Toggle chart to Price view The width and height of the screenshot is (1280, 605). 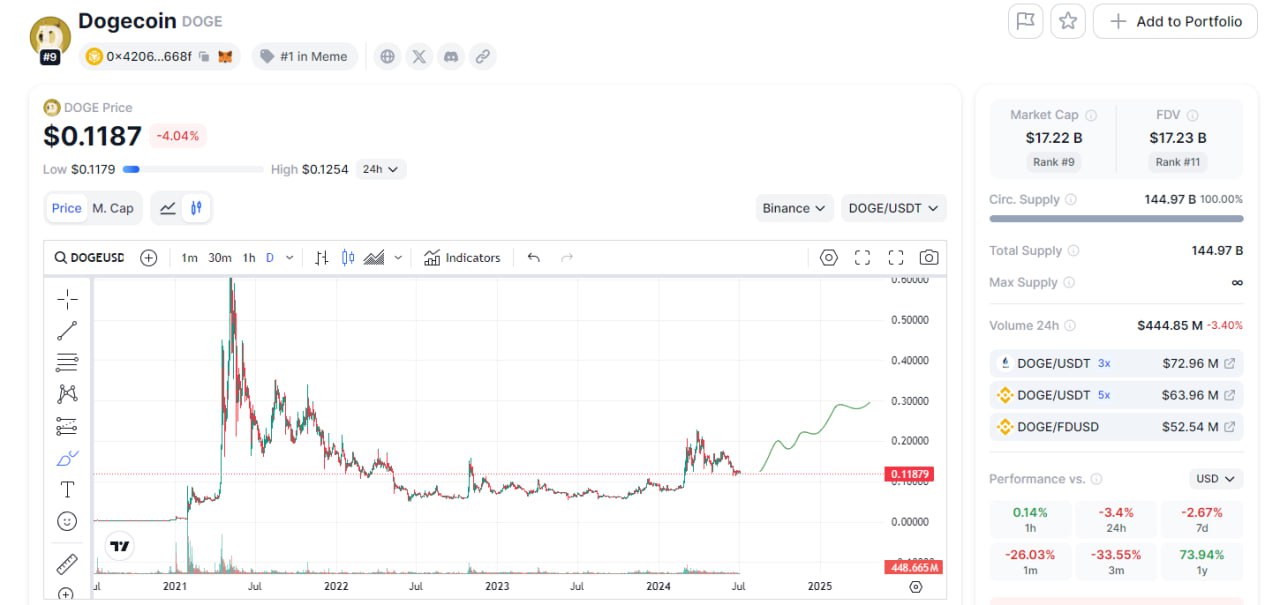point(67,208)
